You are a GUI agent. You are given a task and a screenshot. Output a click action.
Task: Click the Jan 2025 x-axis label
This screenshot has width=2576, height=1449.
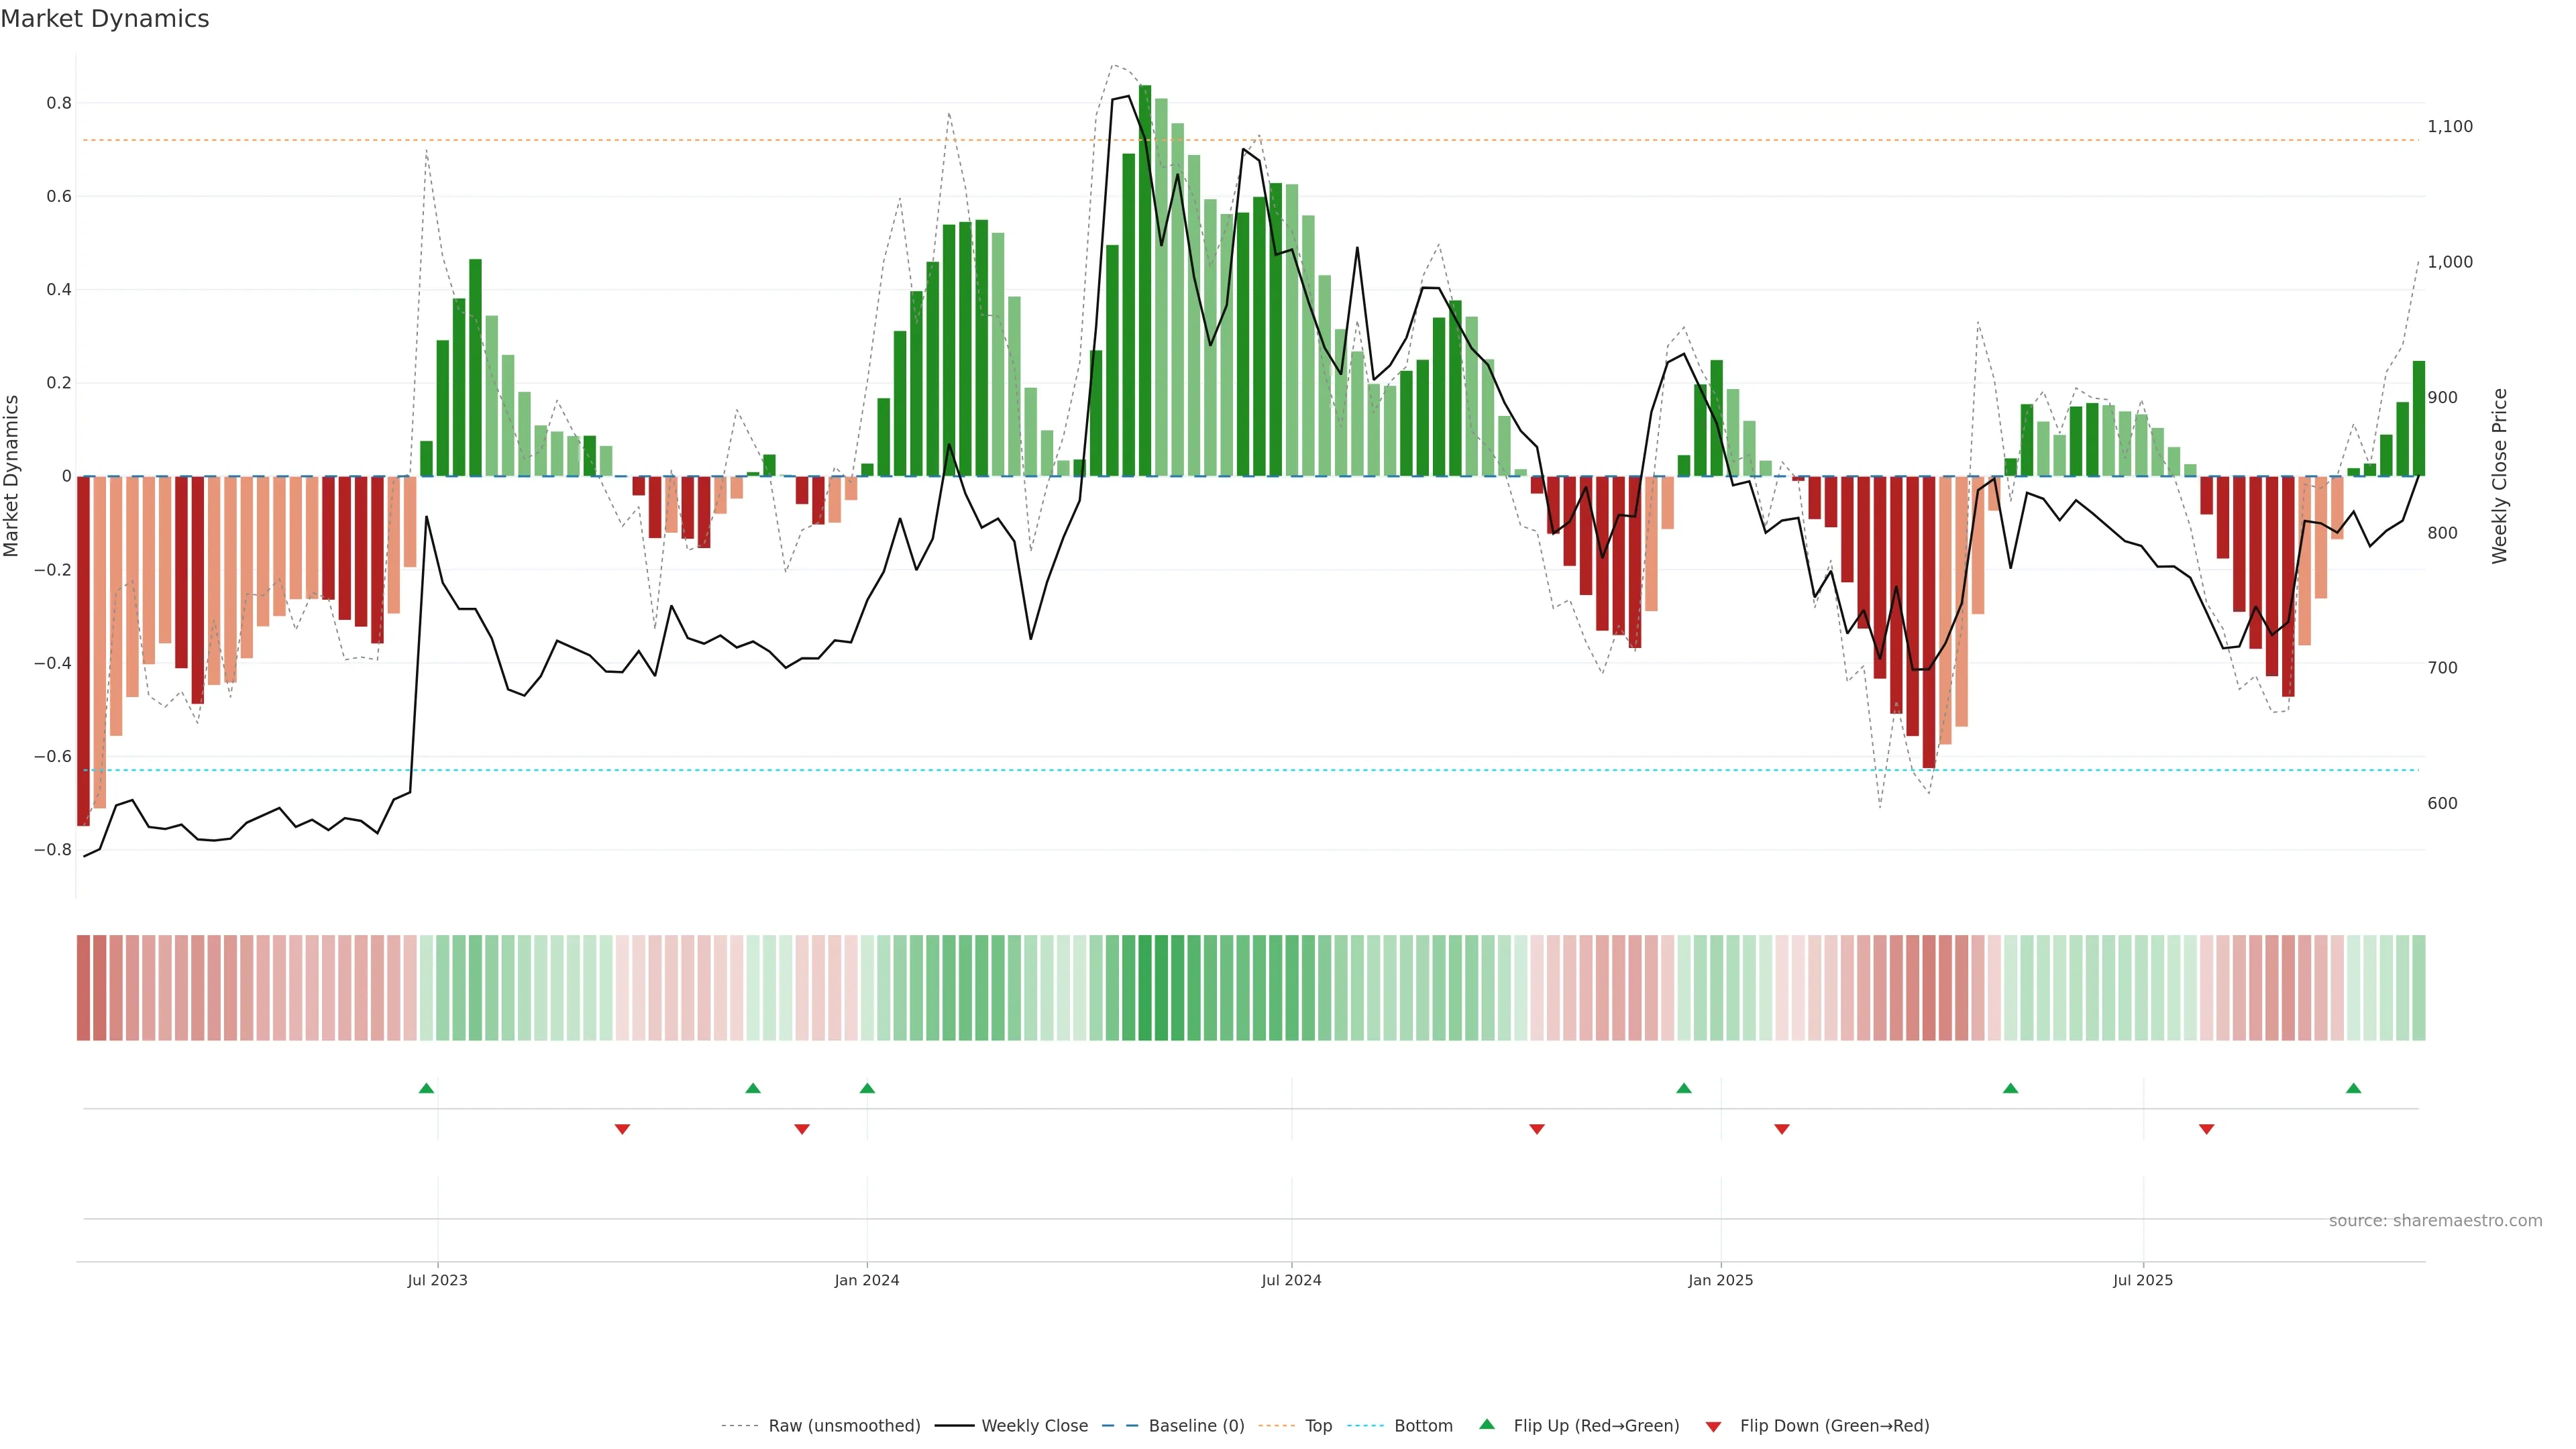[1720, 1280]
